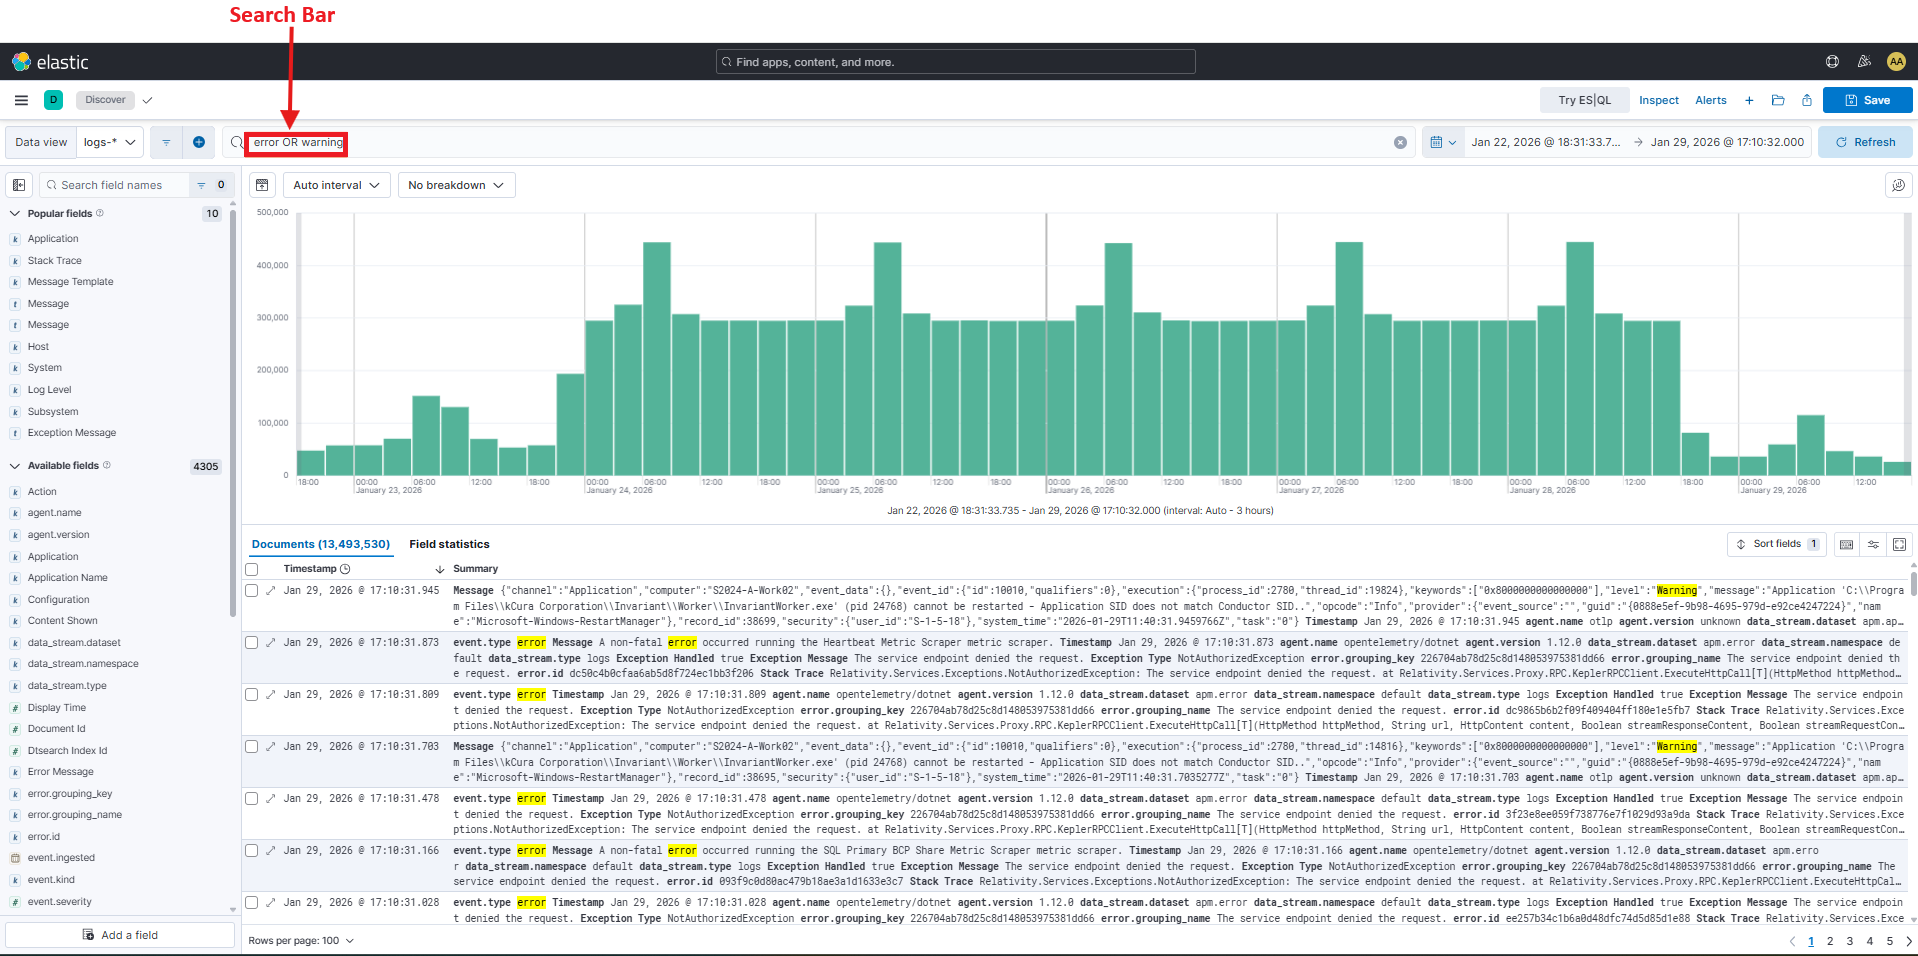Select the checkbox on the first document row

coord(252,590)
